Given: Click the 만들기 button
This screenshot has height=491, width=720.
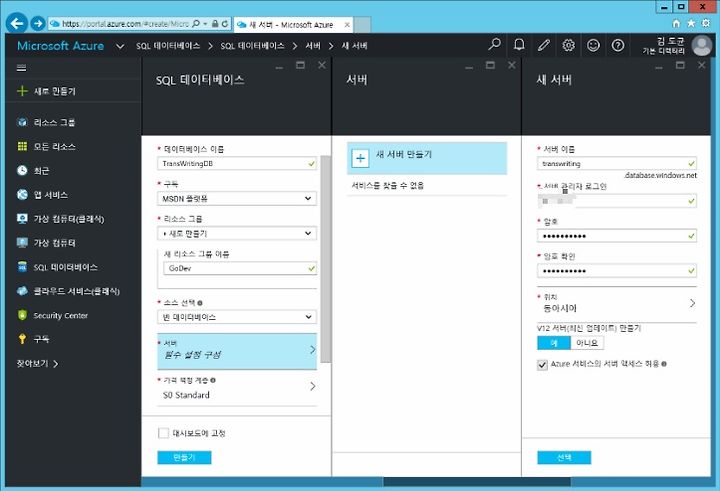Looking at the screenshot, I should [184, 457].
